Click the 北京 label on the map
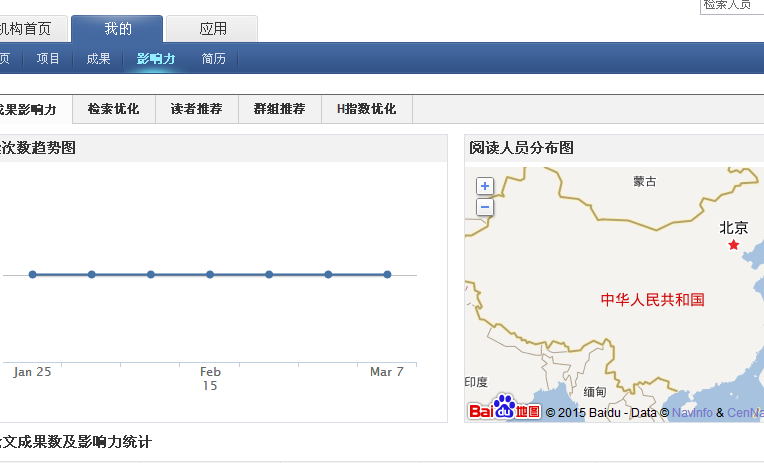 [733, 228]
